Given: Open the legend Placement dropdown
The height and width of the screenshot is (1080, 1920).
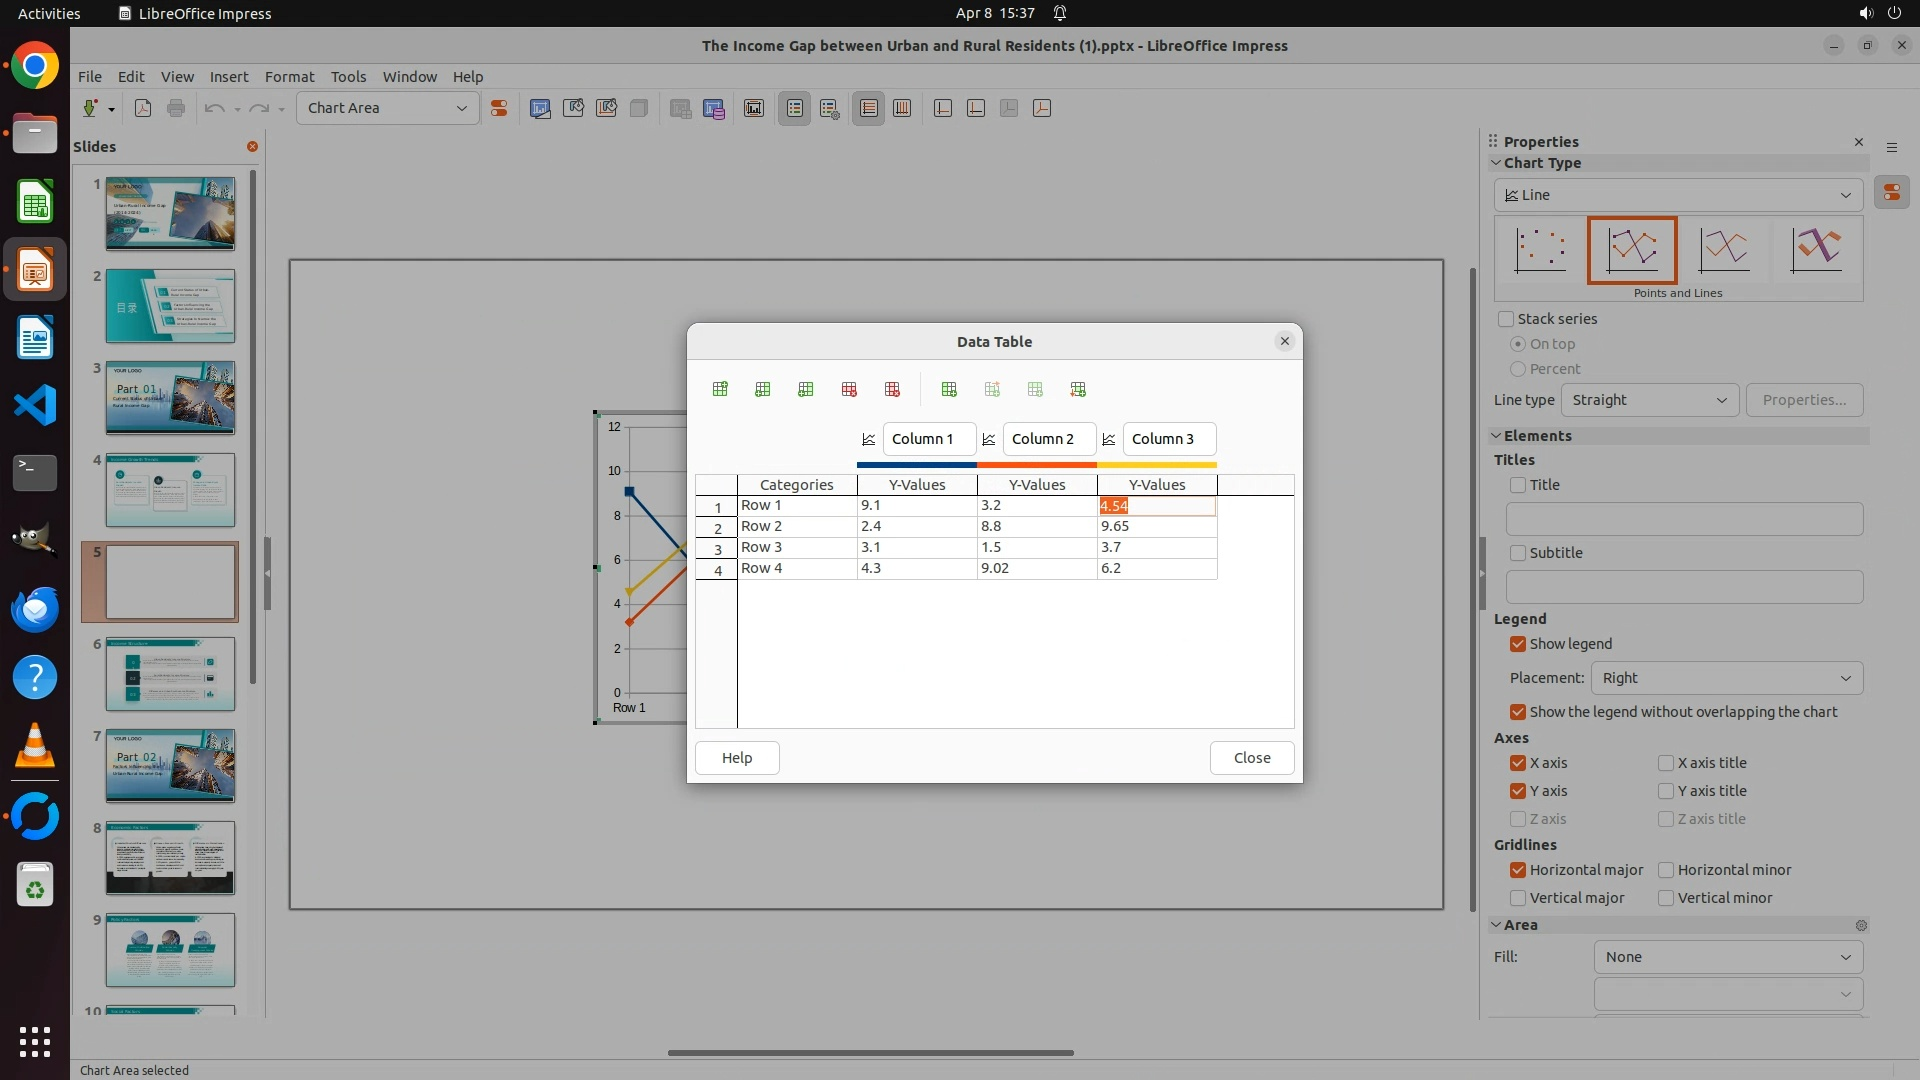Looking at the screenshot, I should (x=1726, y=678).
